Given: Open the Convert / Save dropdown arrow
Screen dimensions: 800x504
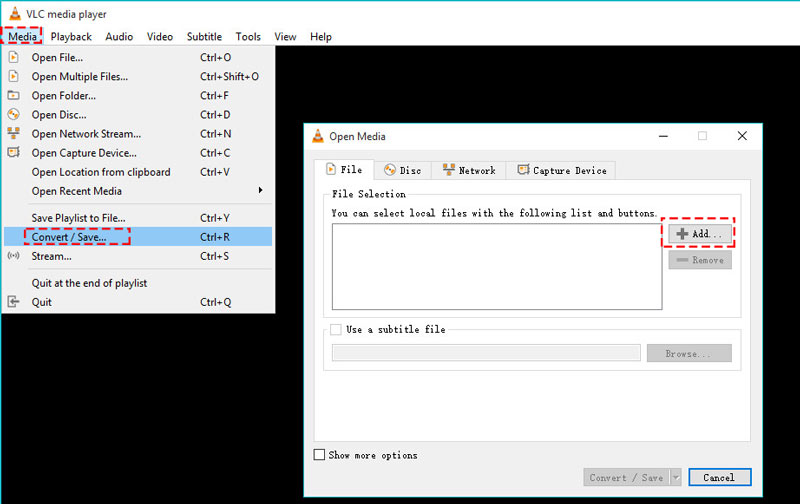Looking at the screenshot, I should (x=675, y=478).
